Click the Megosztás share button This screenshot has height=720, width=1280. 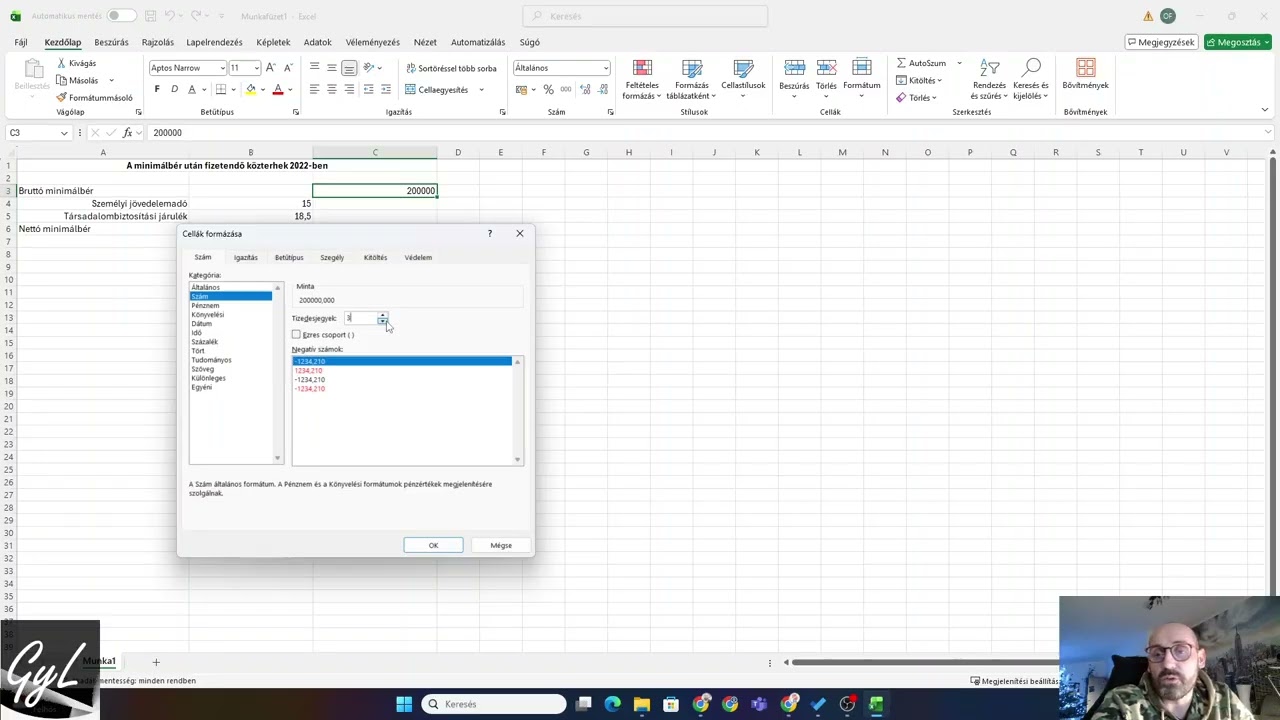tap(1238, 42)
